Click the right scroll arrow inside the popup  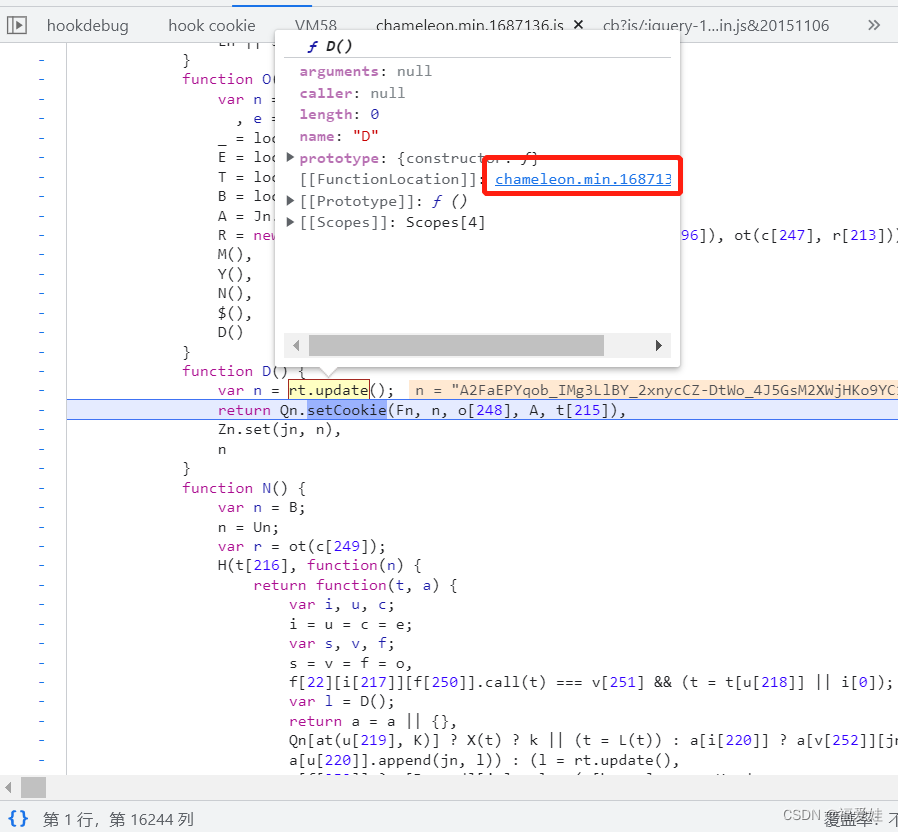(658, 345)
